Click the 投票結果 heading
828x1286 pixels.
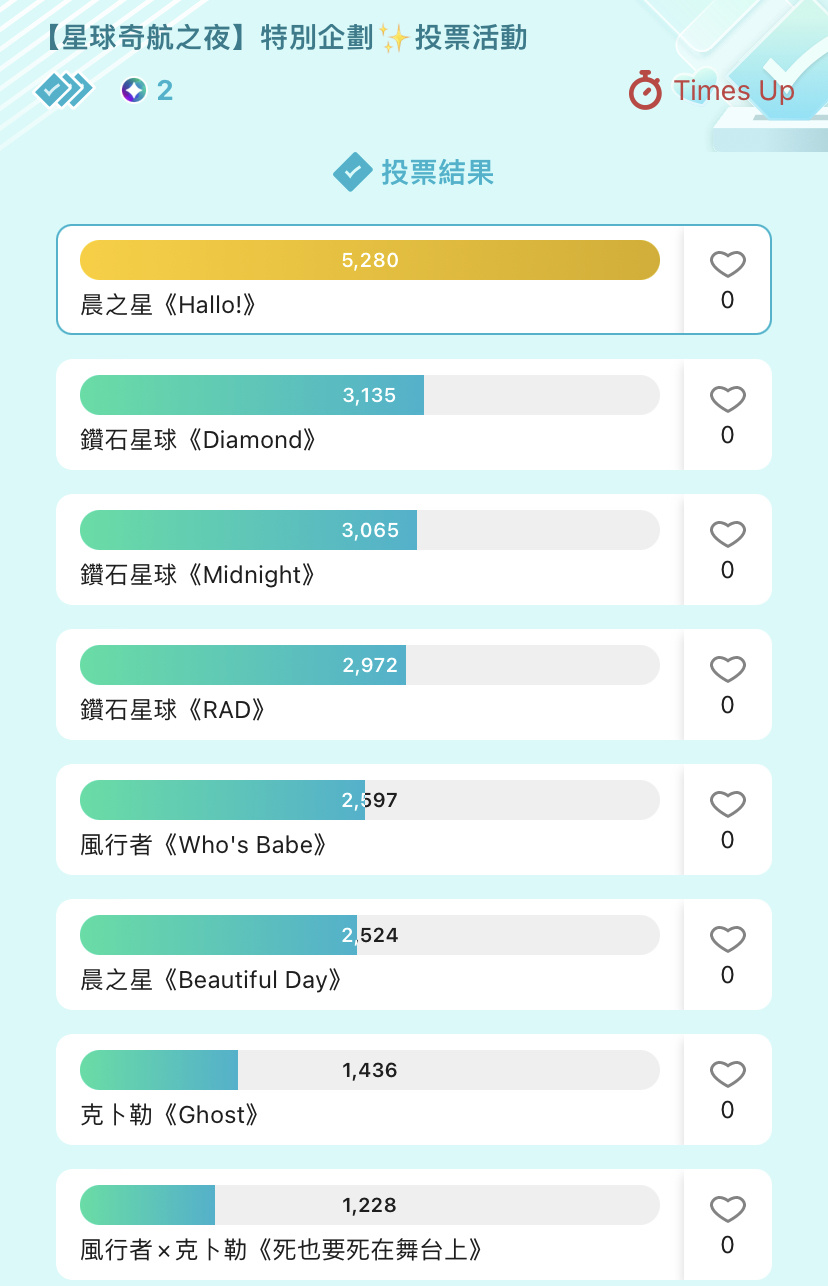click(x=437, y=173)
